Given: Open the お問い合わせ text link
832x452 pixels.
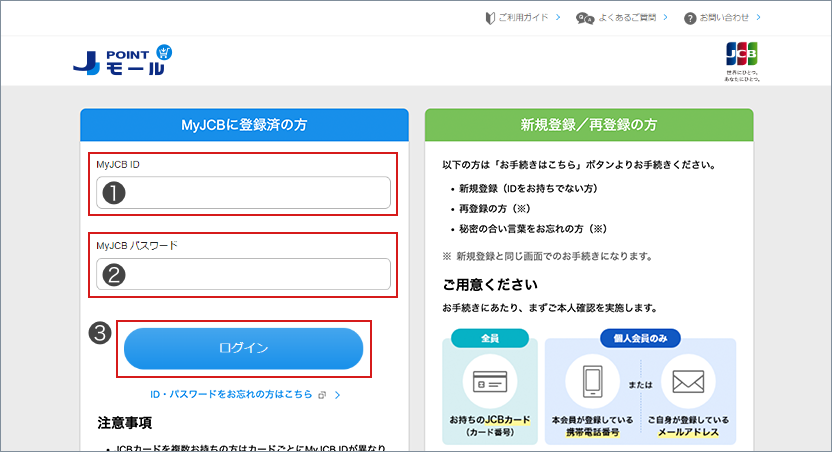Looking at the screenshot, I should [x=724, y=18].
